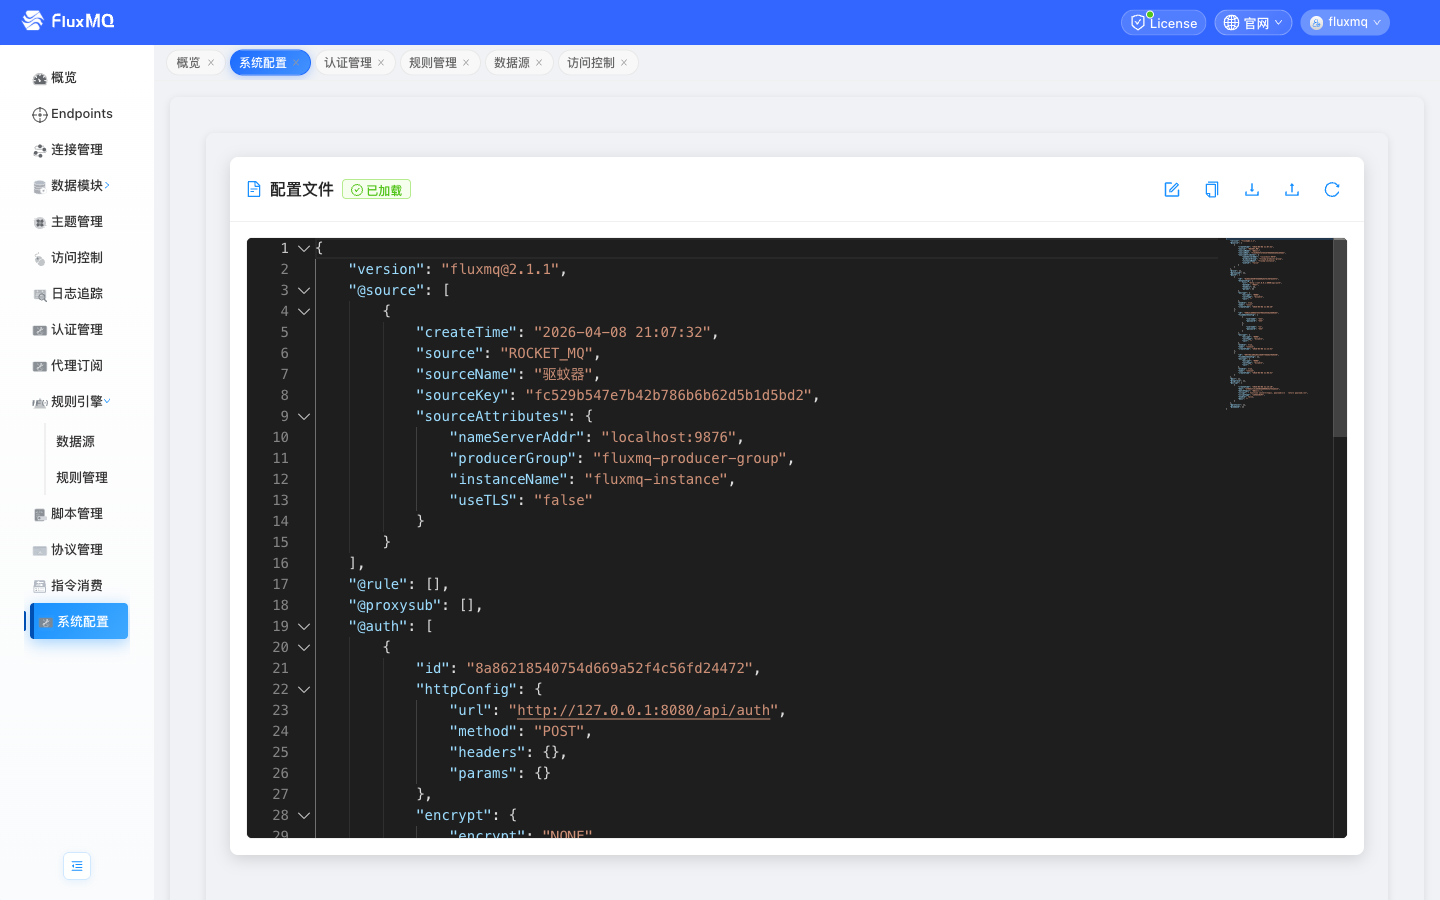1440x900 pixels.
Task: Click the download config icon
Action: pos(1252,189)
